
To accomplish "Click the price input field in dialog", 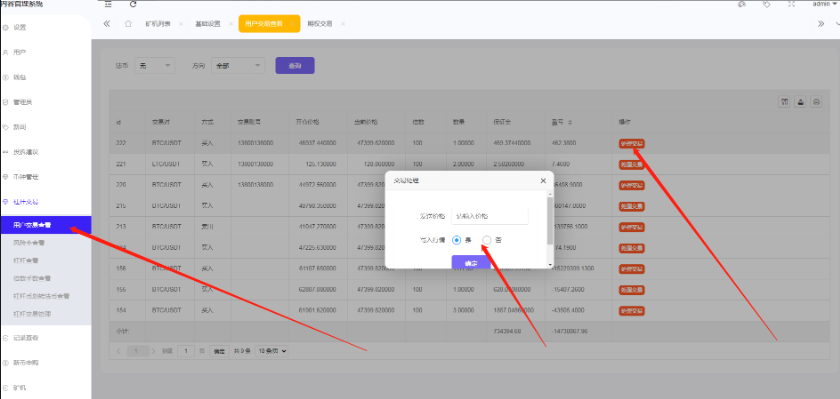I will 490,216.
